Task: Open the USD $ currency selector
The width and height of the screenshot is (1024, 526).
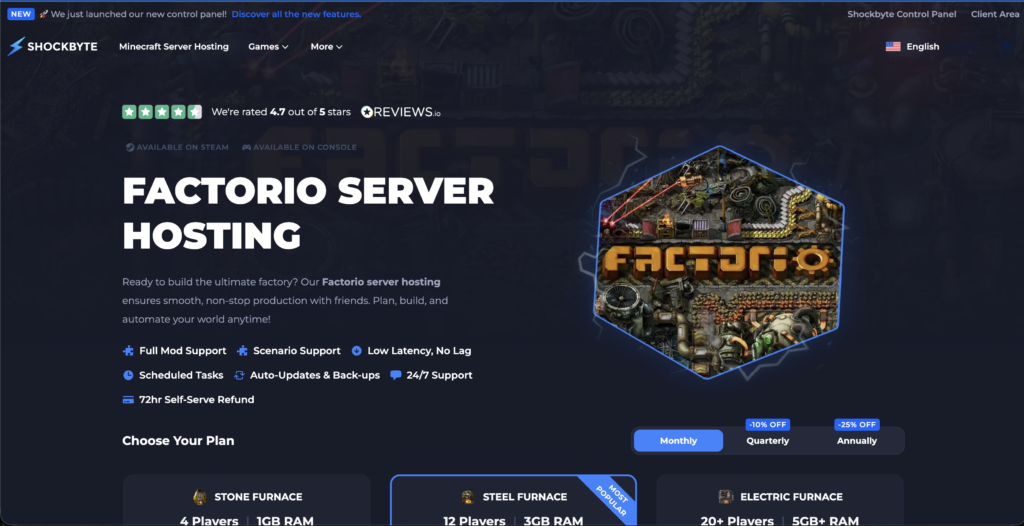Action: click(x=961, y=46)
